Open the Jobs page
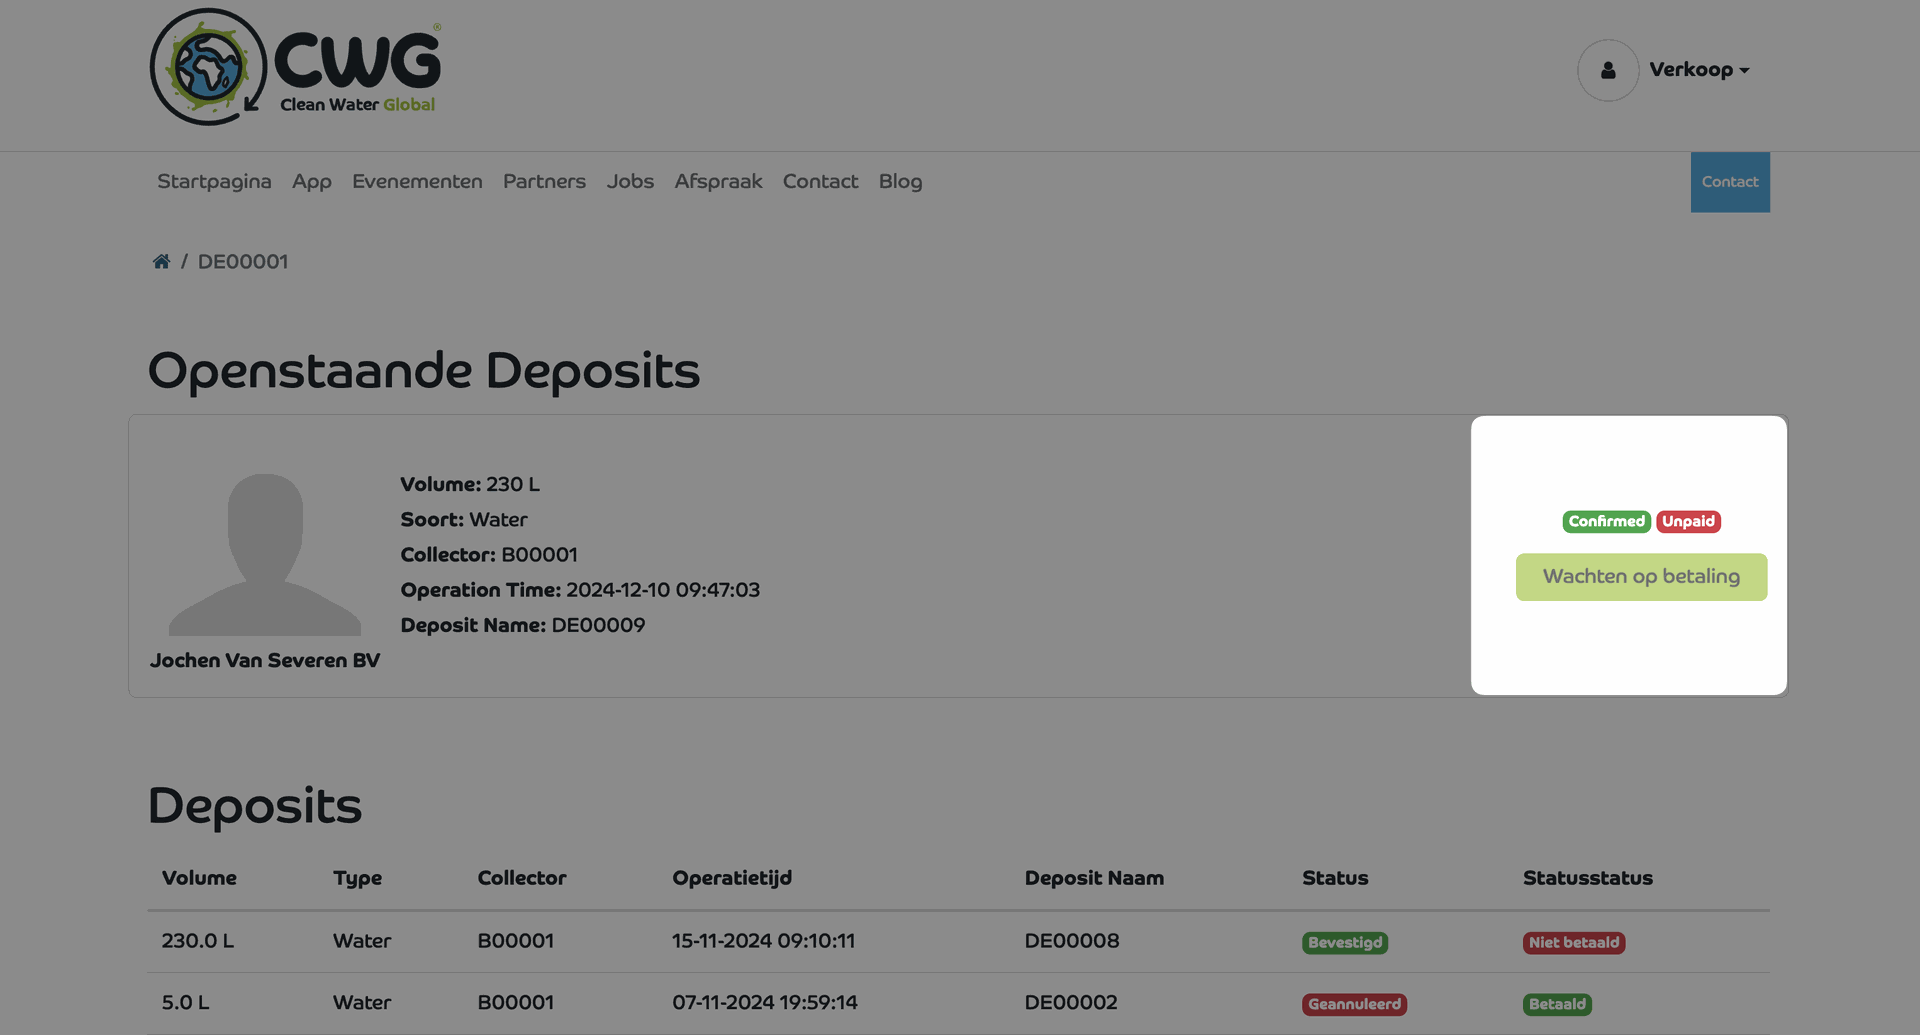Screen dimensions: 1920x1035 point(630,182)
